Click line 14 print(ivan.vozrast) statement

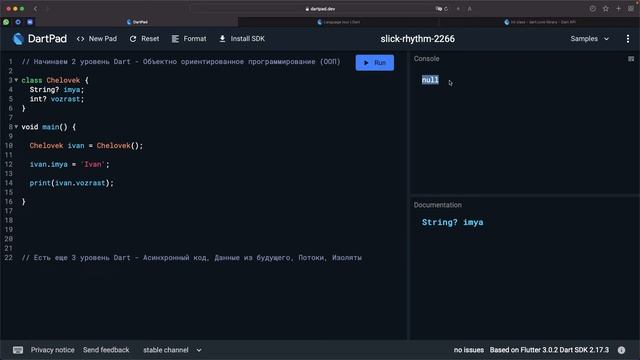pos(71,183)
